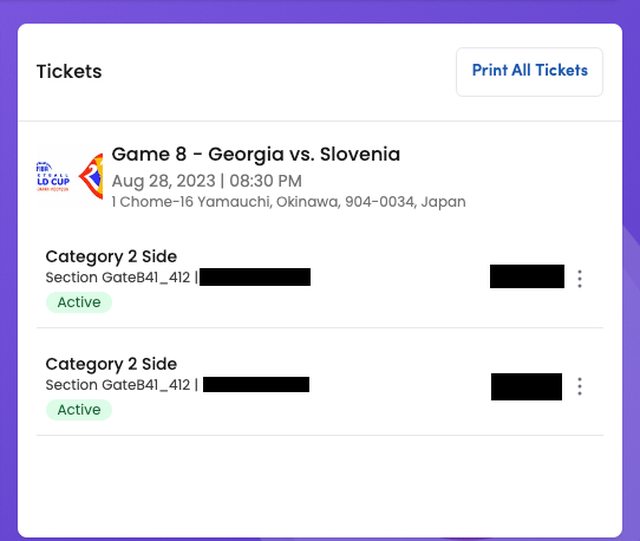Screen dimensions: 640x541
Task: Click first ticket's redacted box after the section
Action: (x=255, y=277)
